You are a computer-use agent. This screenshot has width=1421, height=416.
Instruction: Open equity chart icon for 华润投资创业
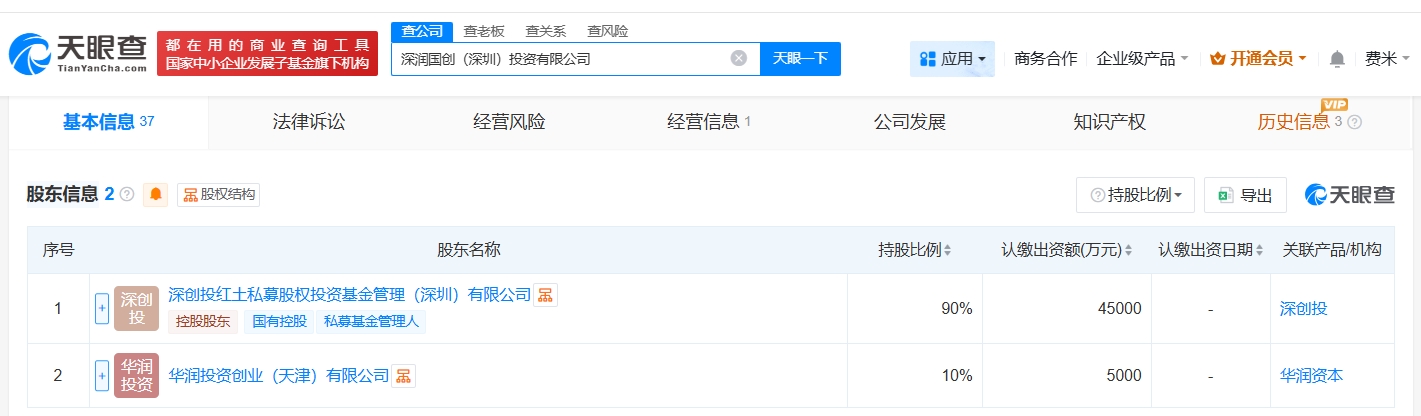403,376
